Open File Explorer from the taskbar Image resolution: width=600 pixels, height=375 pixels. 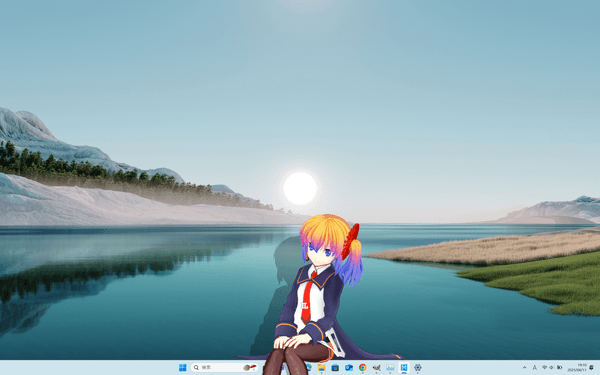click(x=321, y=368)
